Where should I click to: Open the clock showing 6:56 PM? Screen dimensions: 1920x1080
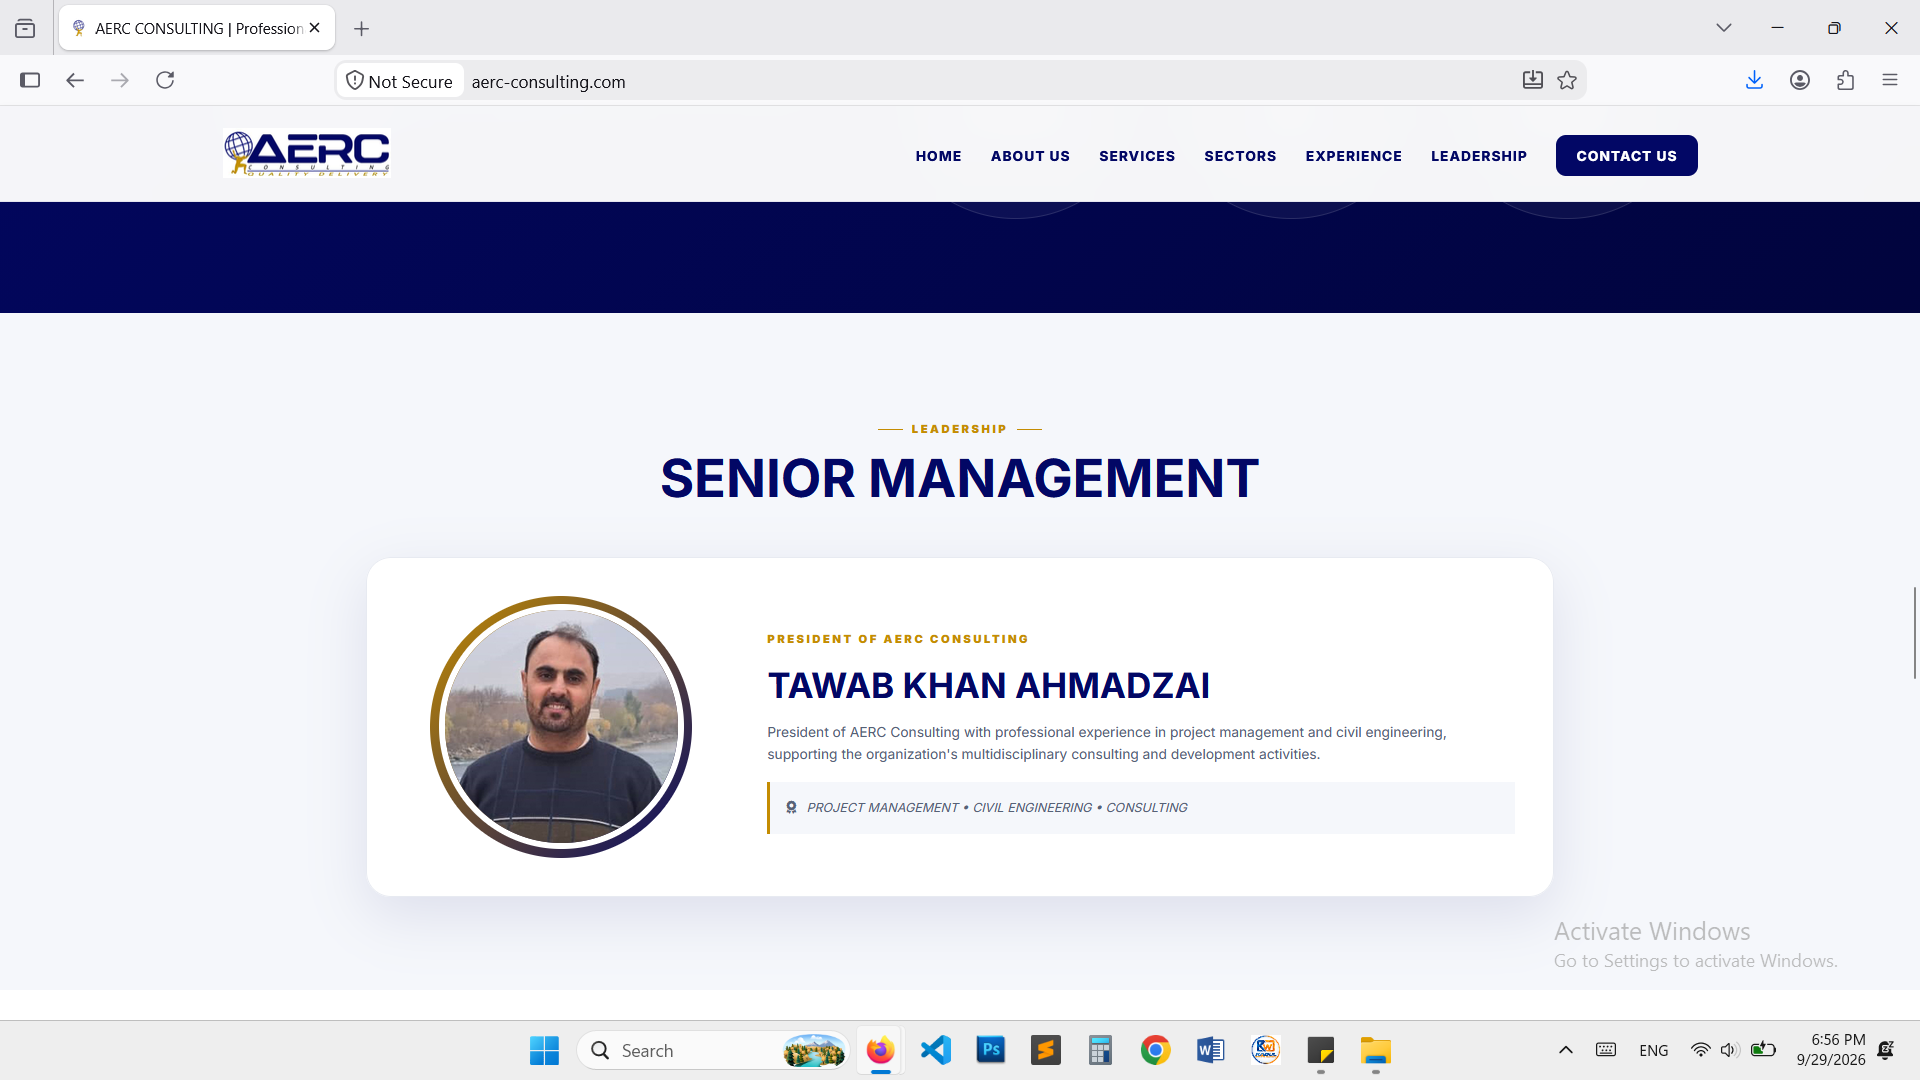(1830, 1050)
